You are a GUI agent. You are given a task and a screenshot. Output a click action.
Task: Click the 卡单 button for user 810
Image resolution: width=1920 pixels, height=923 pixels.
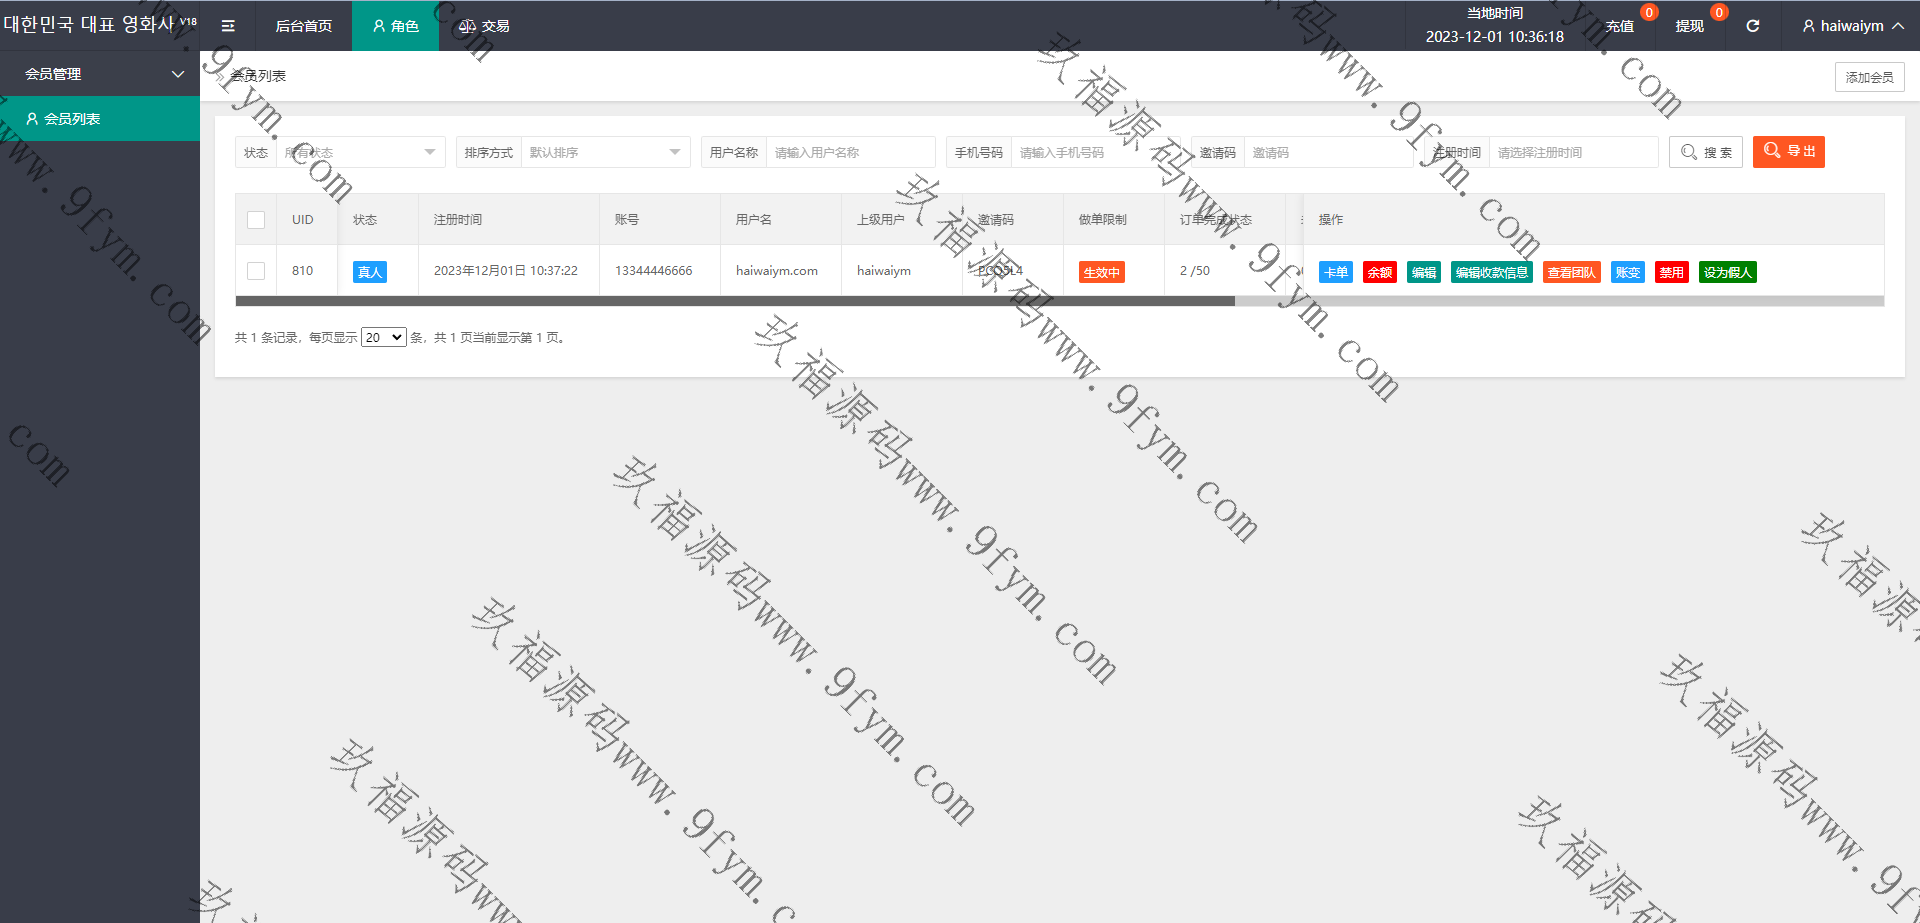[x=1335, y=272]
